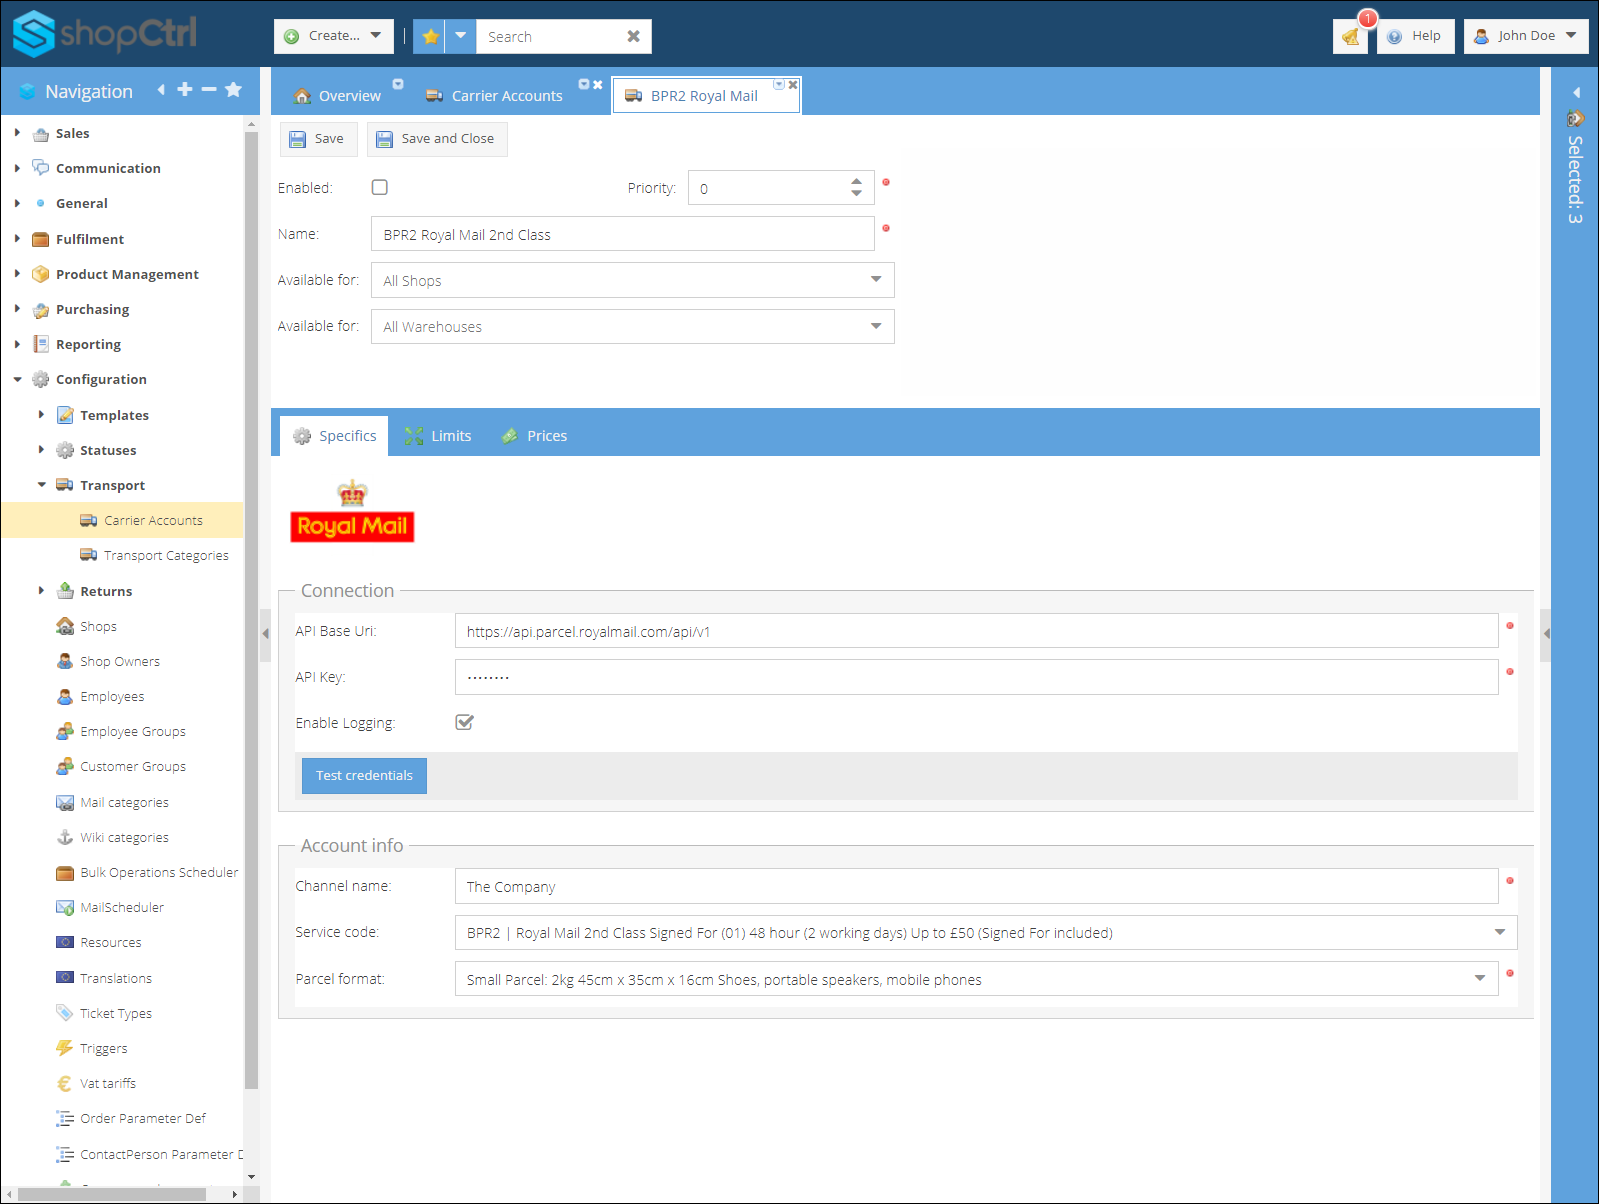
Task: Select the BPR2 Royal Mail tab
Action: pyautogui.click(x=705, y=96)
